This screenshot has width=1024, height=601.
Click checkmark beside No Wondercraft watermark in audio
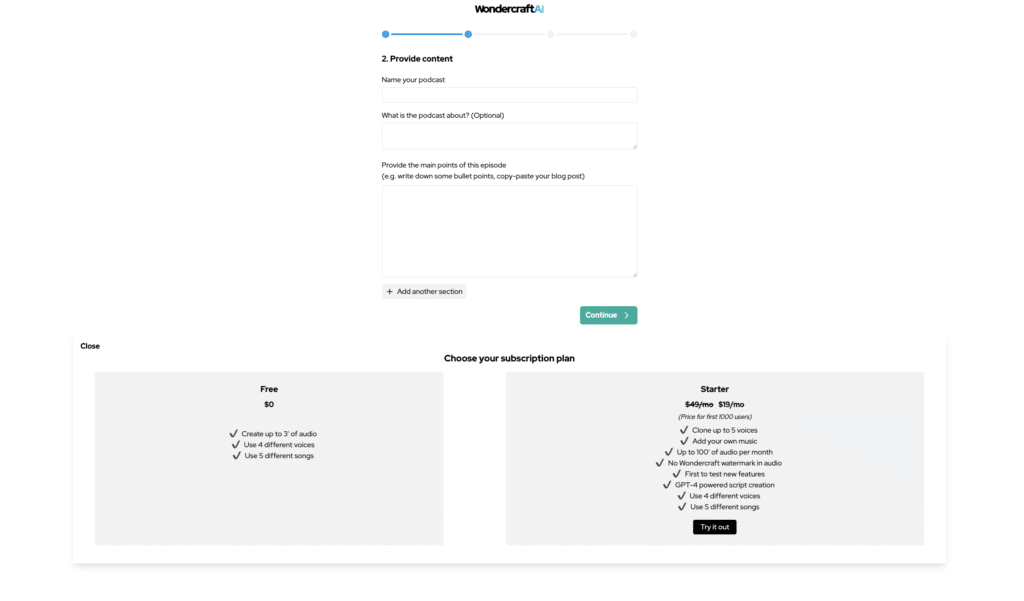tap(660, 463)
